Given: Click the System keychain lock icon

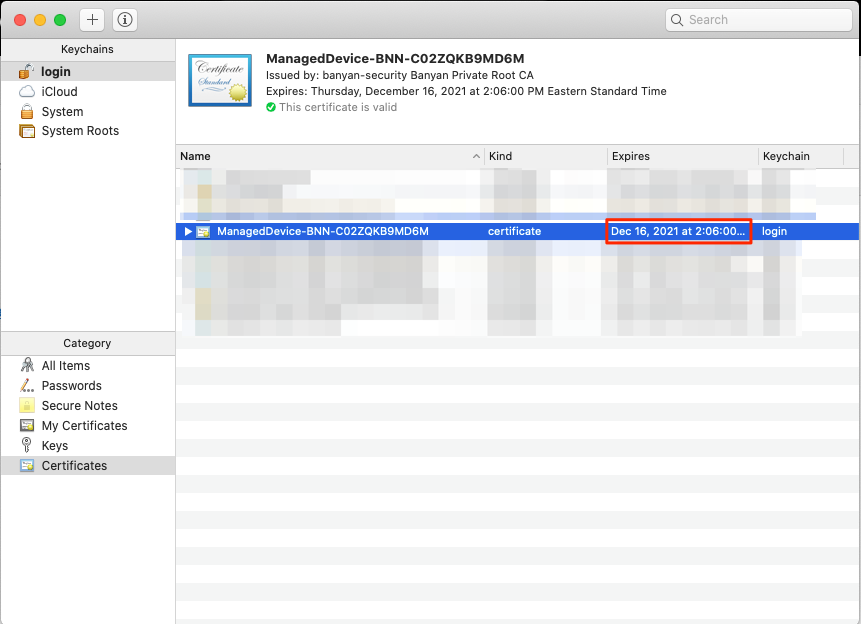Looking at the screenshot, I should pos(27,112).
